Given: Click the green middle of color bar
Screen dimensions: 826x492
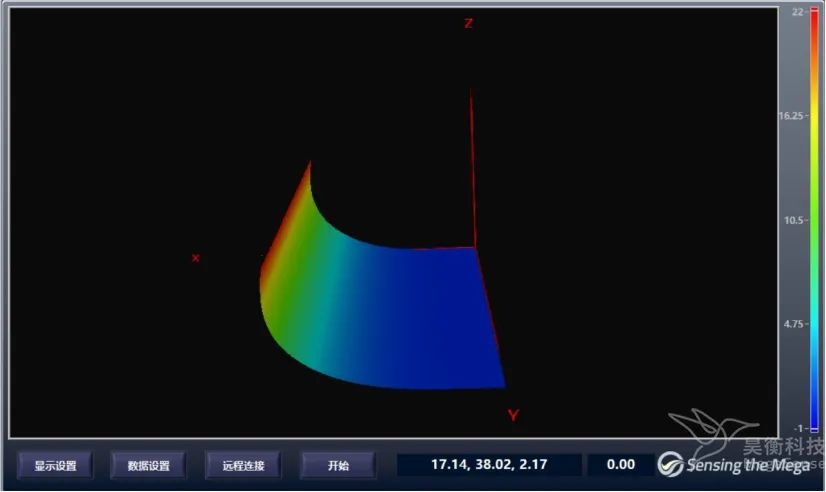Looking at the screenshot, I should [813, 220].
